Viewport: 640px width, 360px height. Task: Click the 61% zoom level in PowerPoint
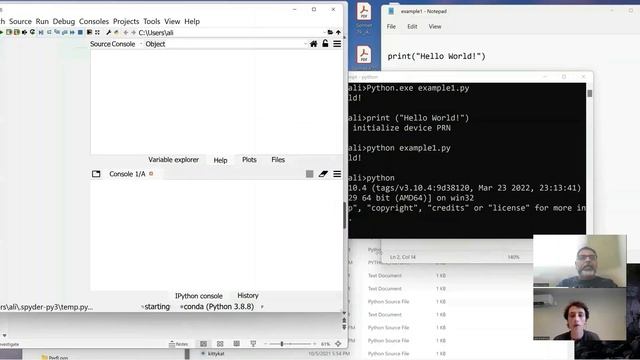click(x=325, y=344)
